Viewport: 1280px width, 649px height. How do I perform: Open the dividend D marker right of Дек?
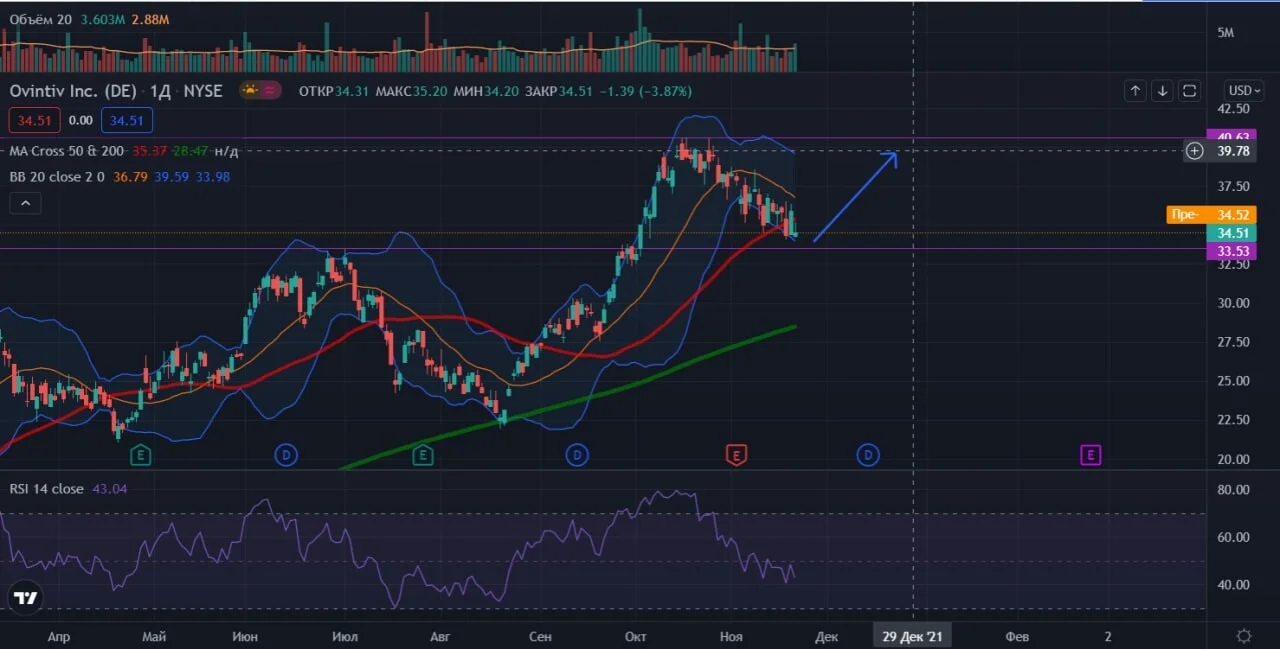point(867,456)
